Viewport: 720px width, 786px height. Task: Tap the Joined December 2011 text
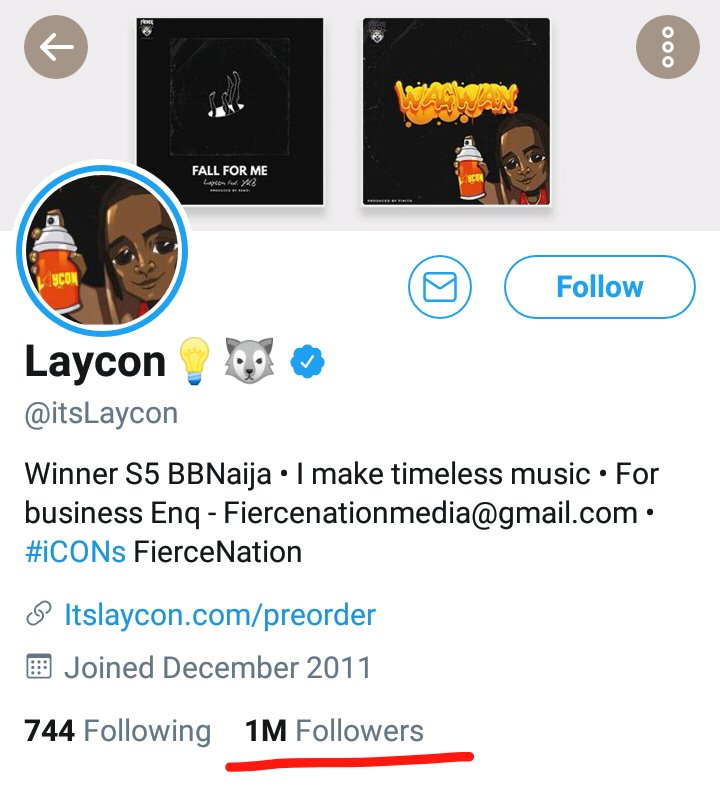(x=218, y=667)
